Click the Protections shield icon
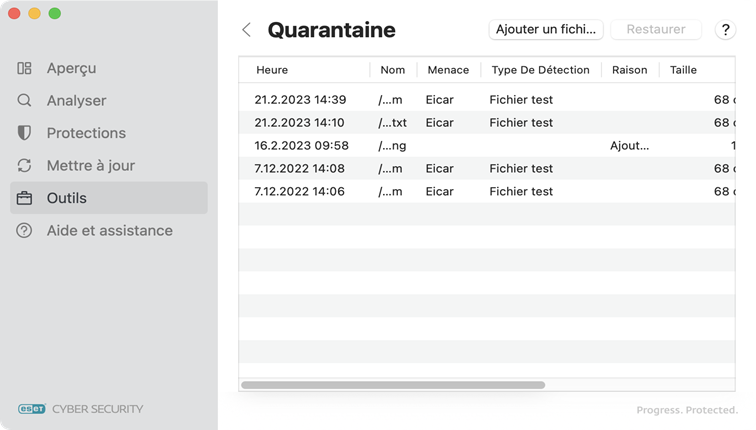Image resolution: width=756 pixels, height=430 pixels. coord(25,133)
